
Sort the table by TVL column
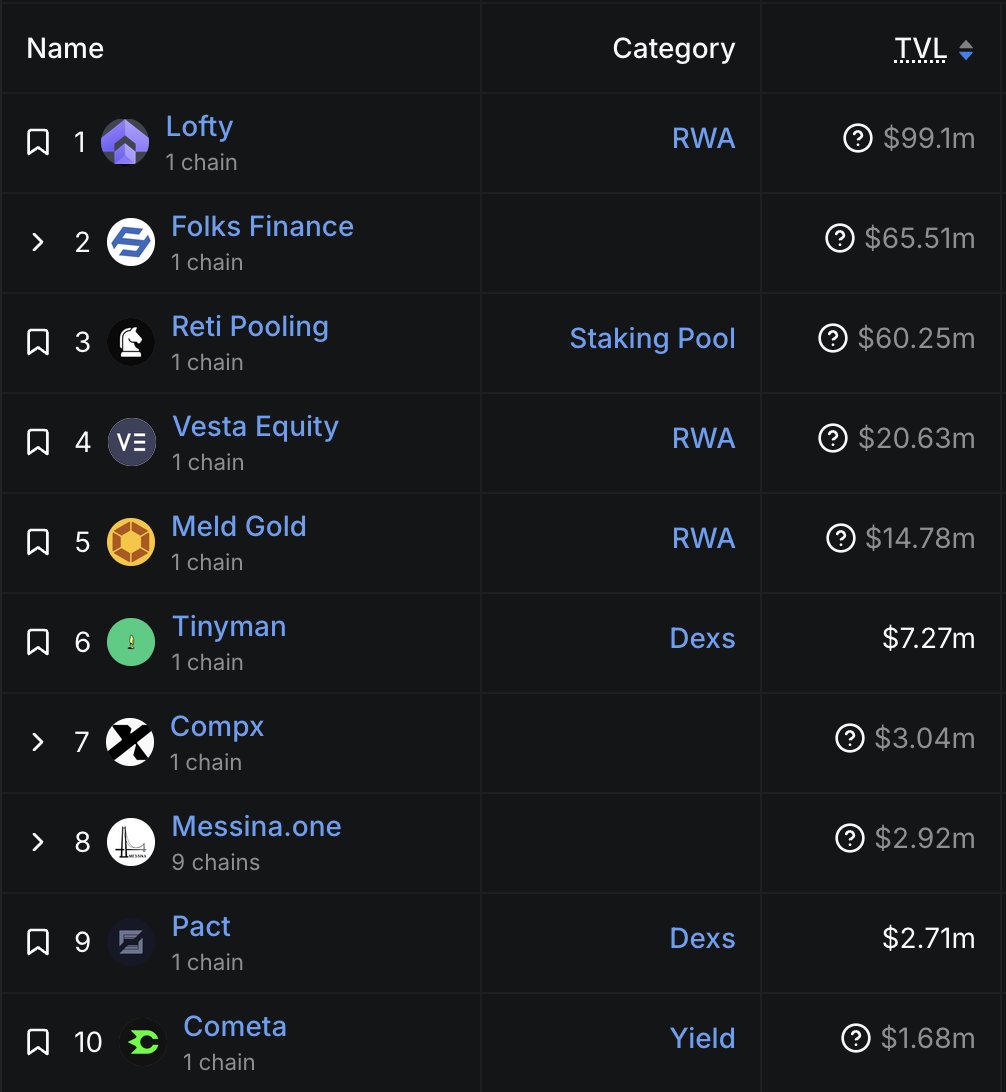click(920, 48)
